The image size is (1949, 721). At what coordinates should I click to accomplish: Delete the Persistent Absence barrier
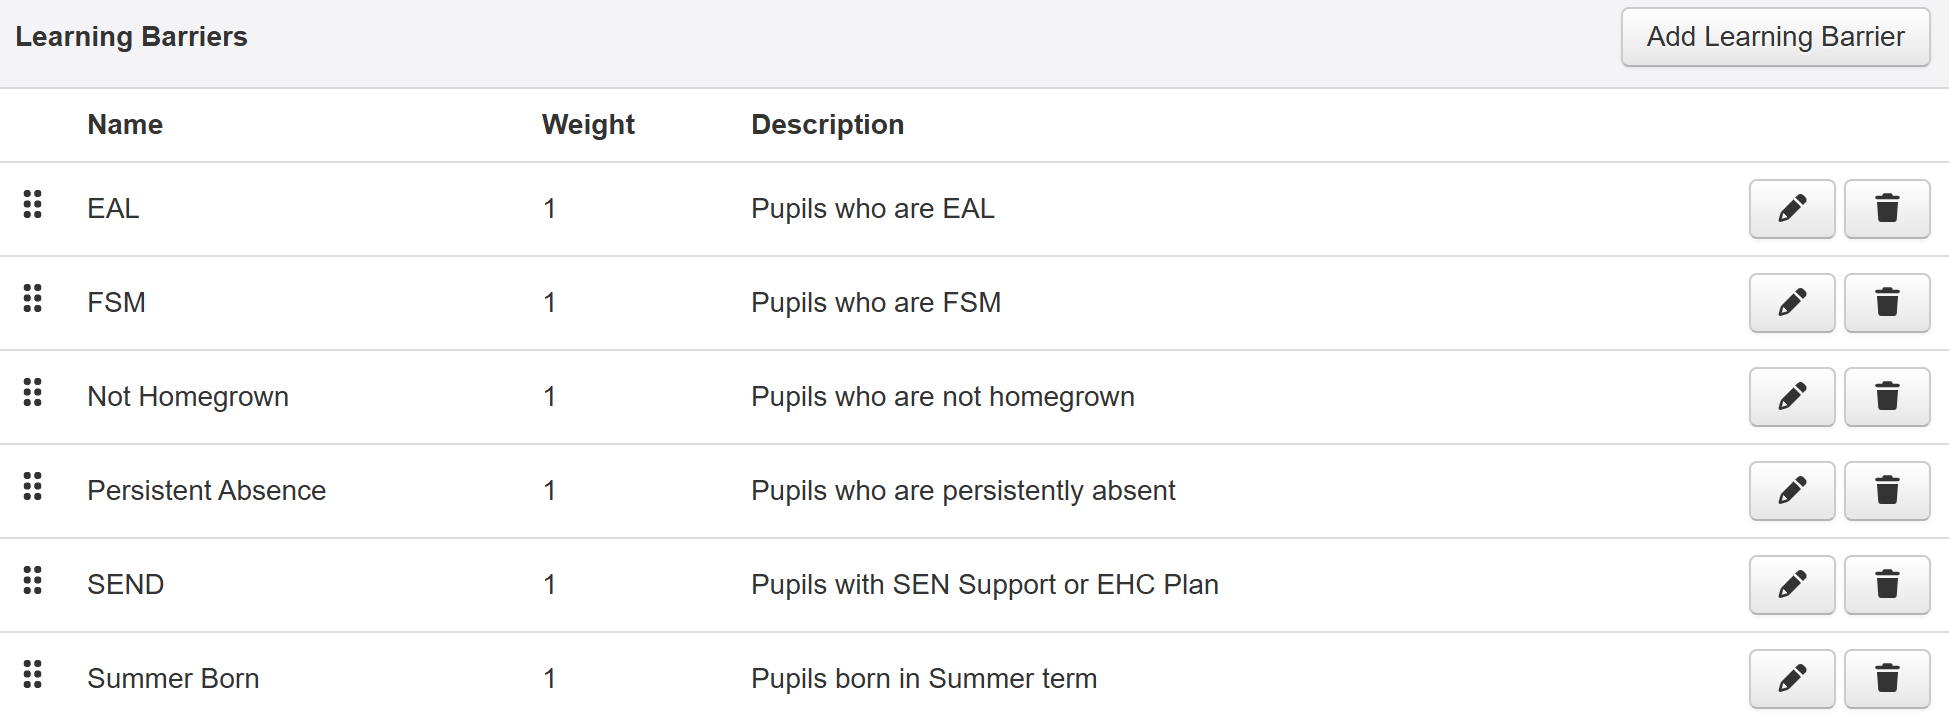1887,491
